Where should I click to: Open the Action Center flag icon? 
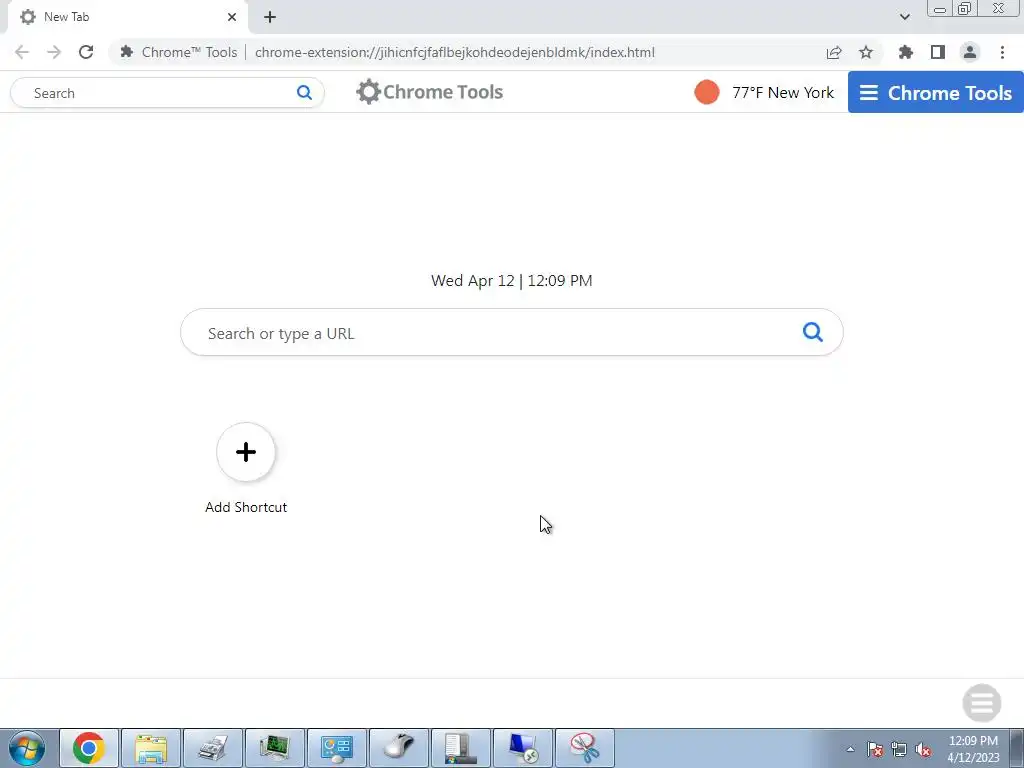[875, 749]
